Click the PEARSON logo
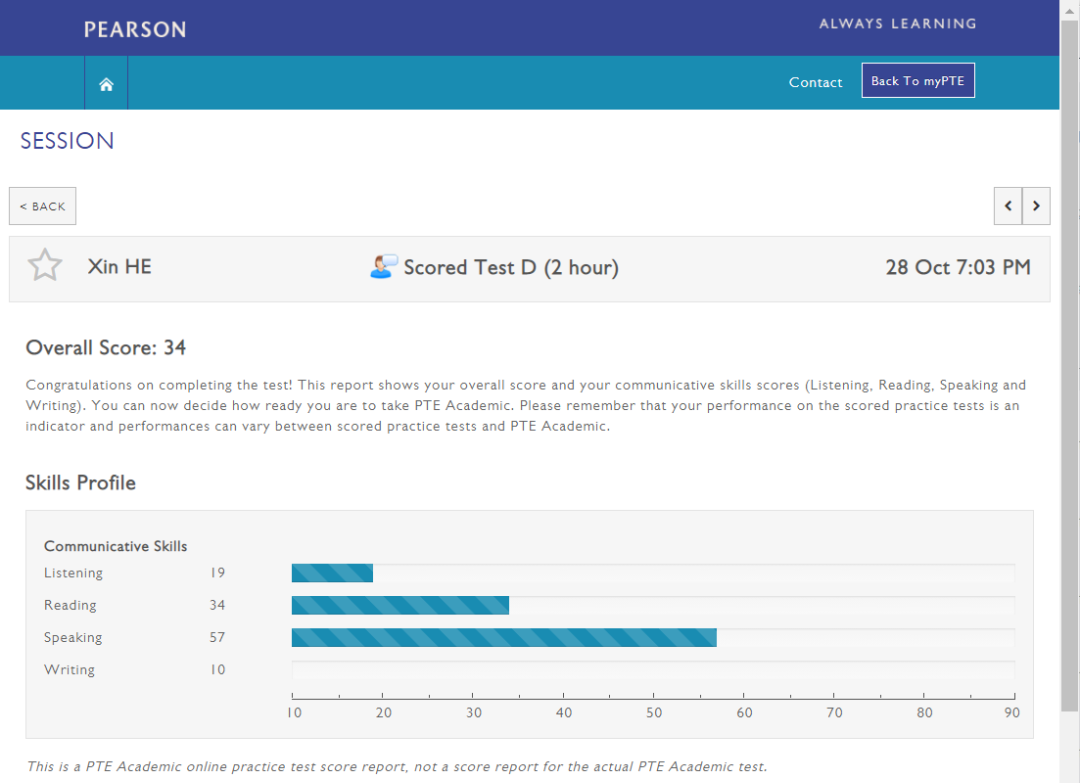 coord(135,30)
